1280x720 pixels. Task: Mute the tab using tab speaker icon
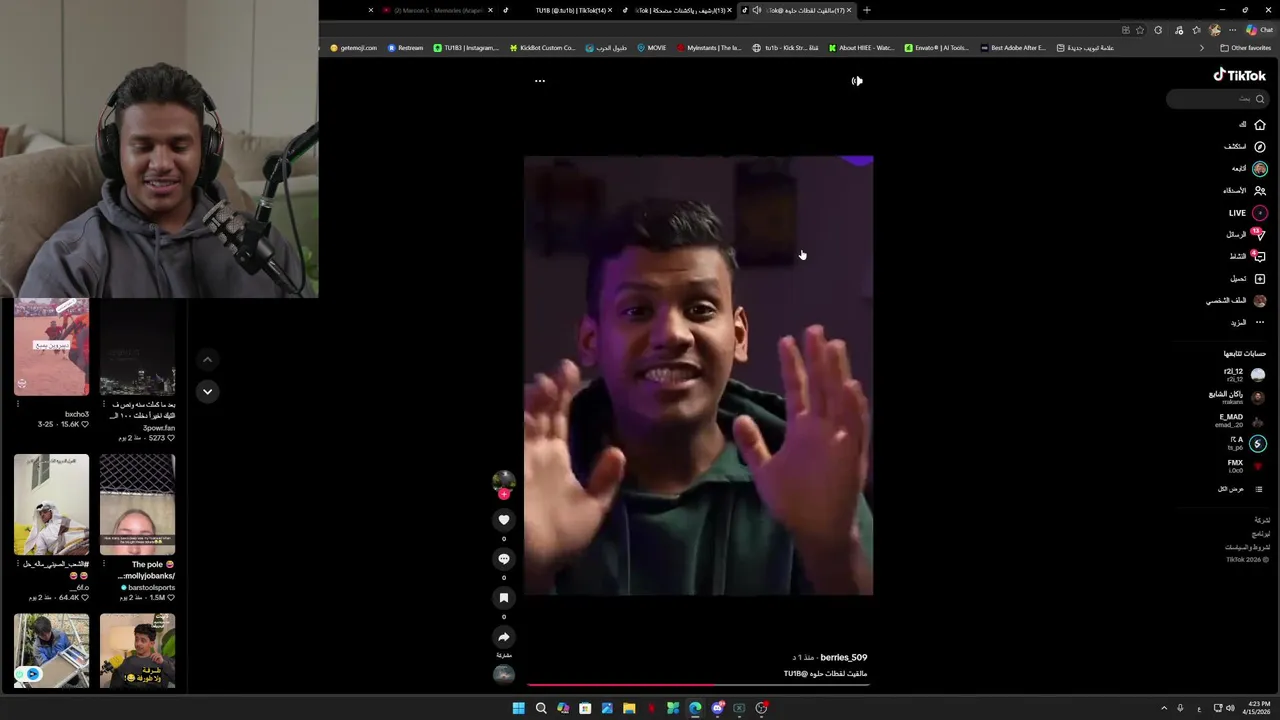[757, 10]
